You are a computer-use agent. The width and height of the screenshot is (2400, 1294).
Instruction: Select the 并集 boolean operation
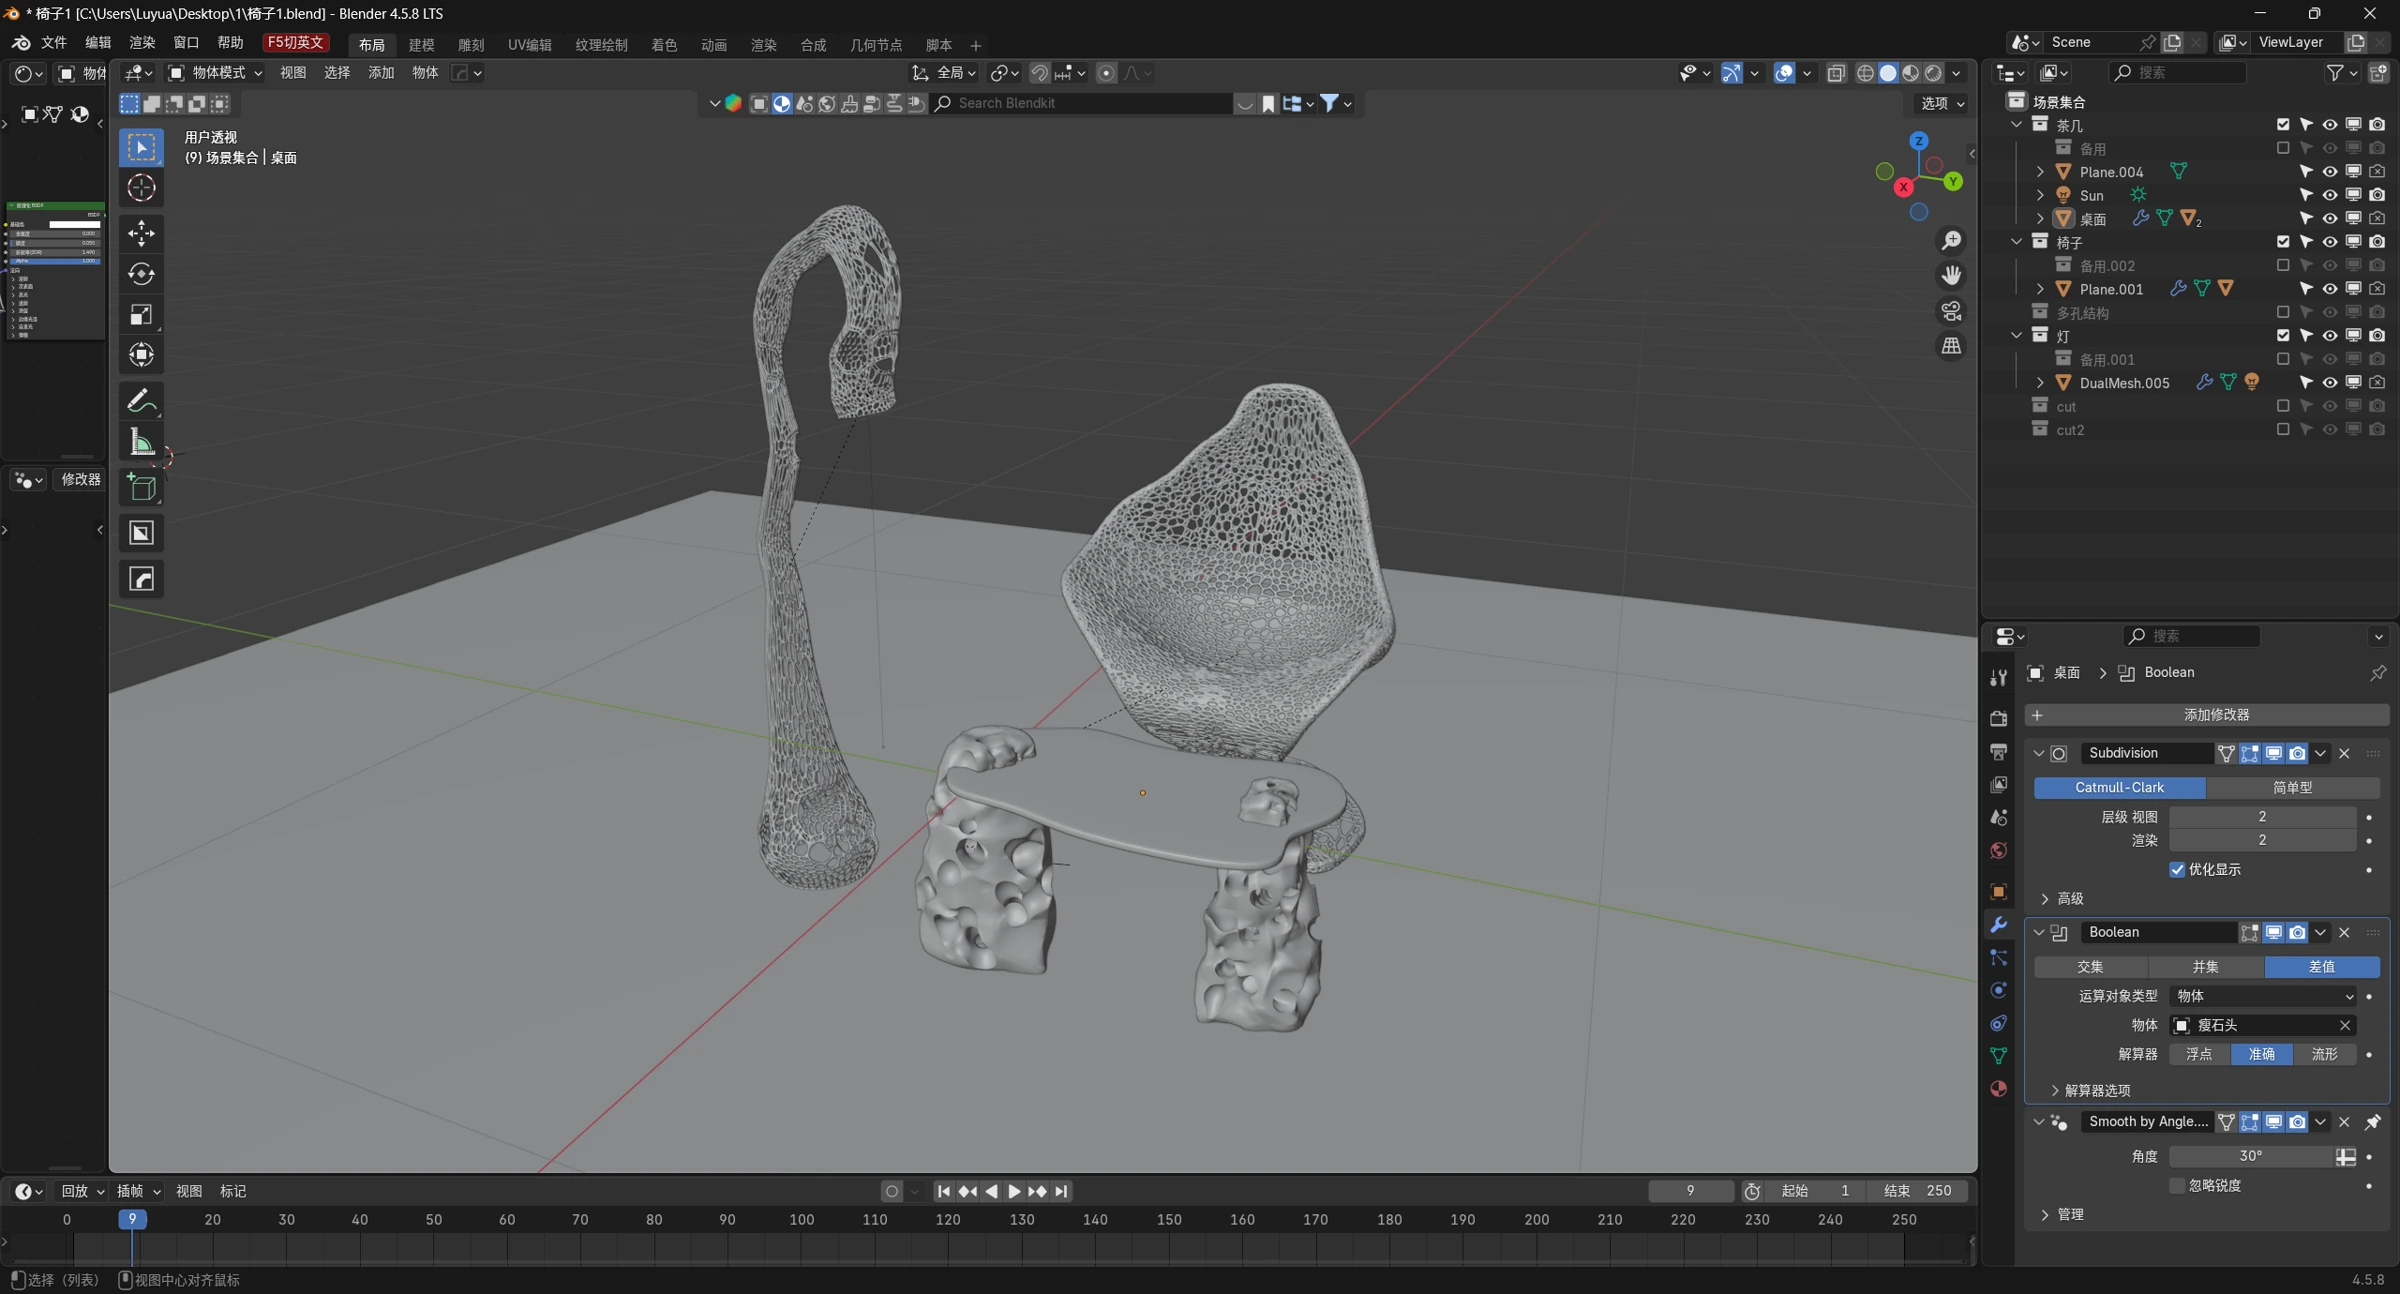tap(2206, 967)
